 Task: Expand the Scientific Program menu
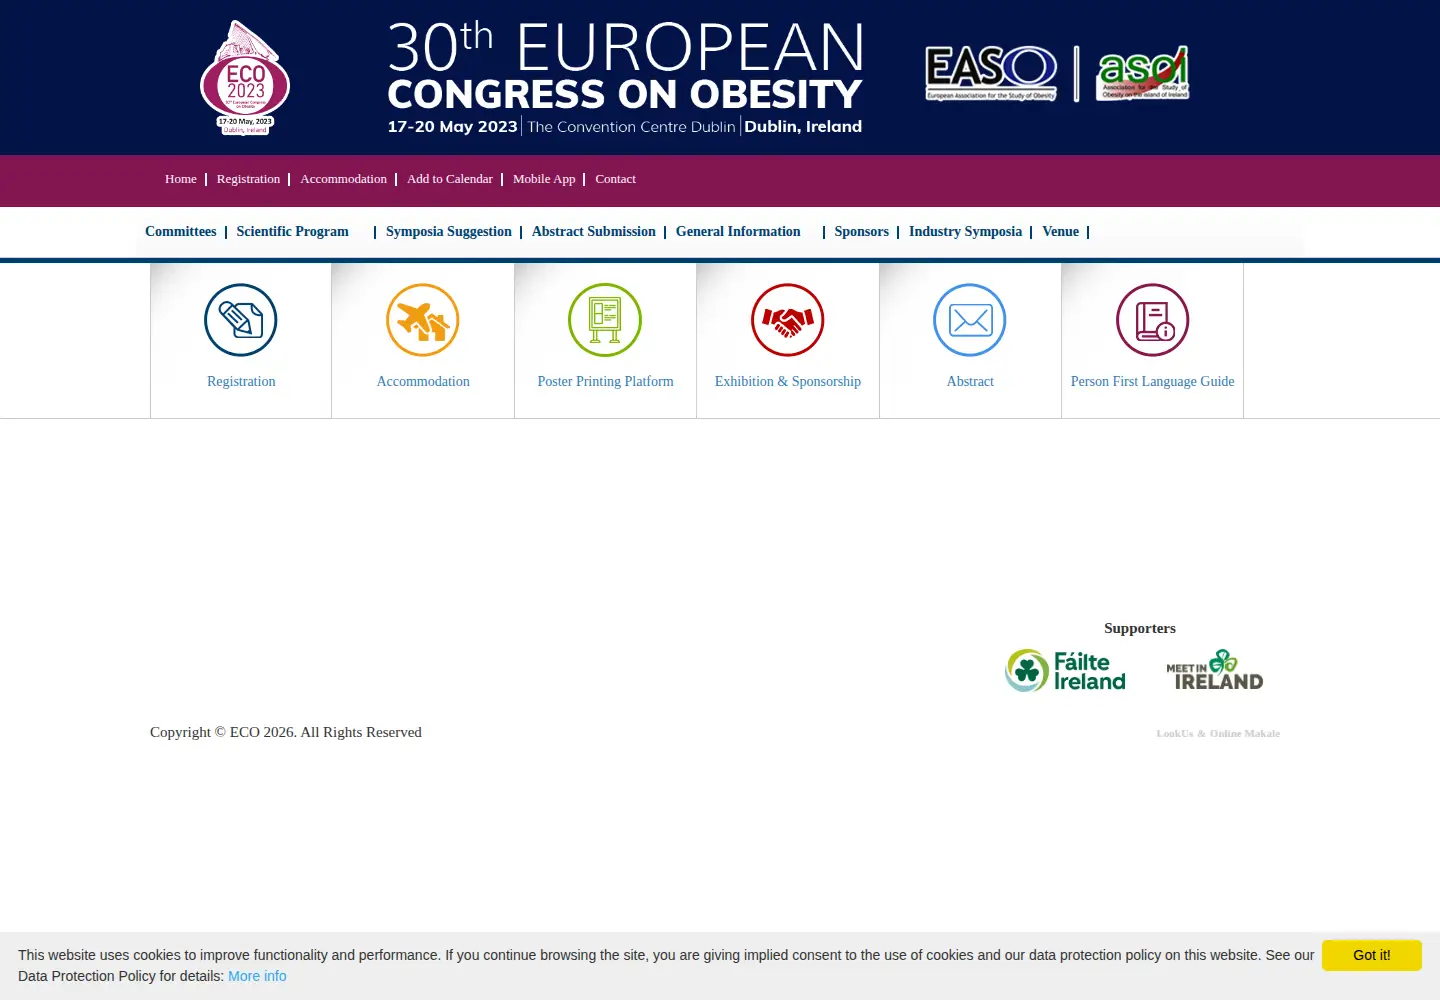coord(292,231)
